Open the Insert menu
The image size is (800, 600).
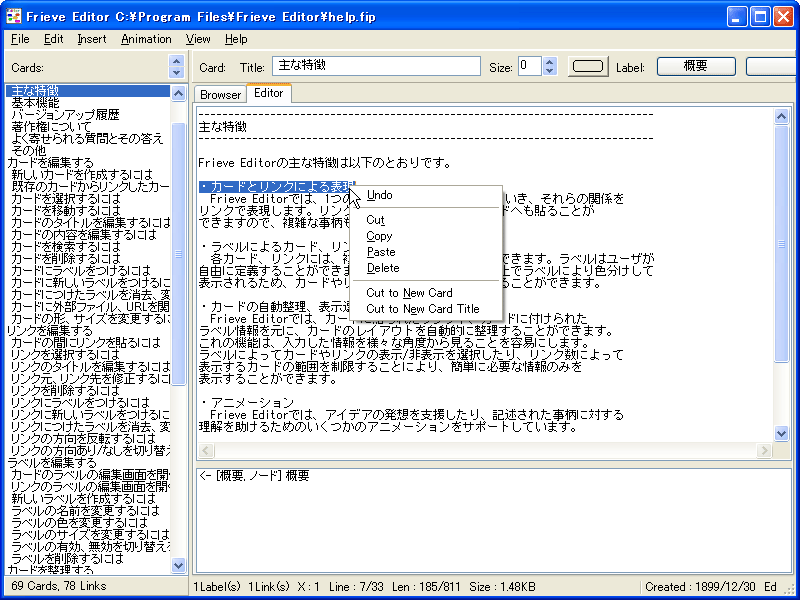point(92,39)
